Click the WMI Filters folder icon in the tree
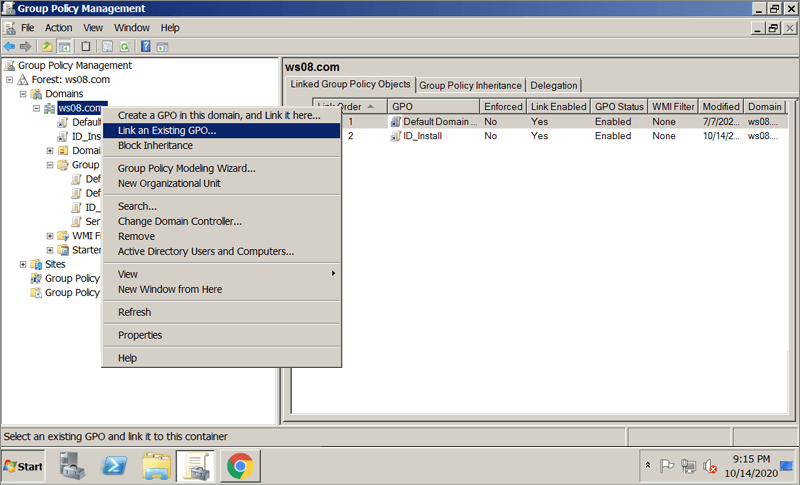The image size is (800, 485). [x=63, y=236]
